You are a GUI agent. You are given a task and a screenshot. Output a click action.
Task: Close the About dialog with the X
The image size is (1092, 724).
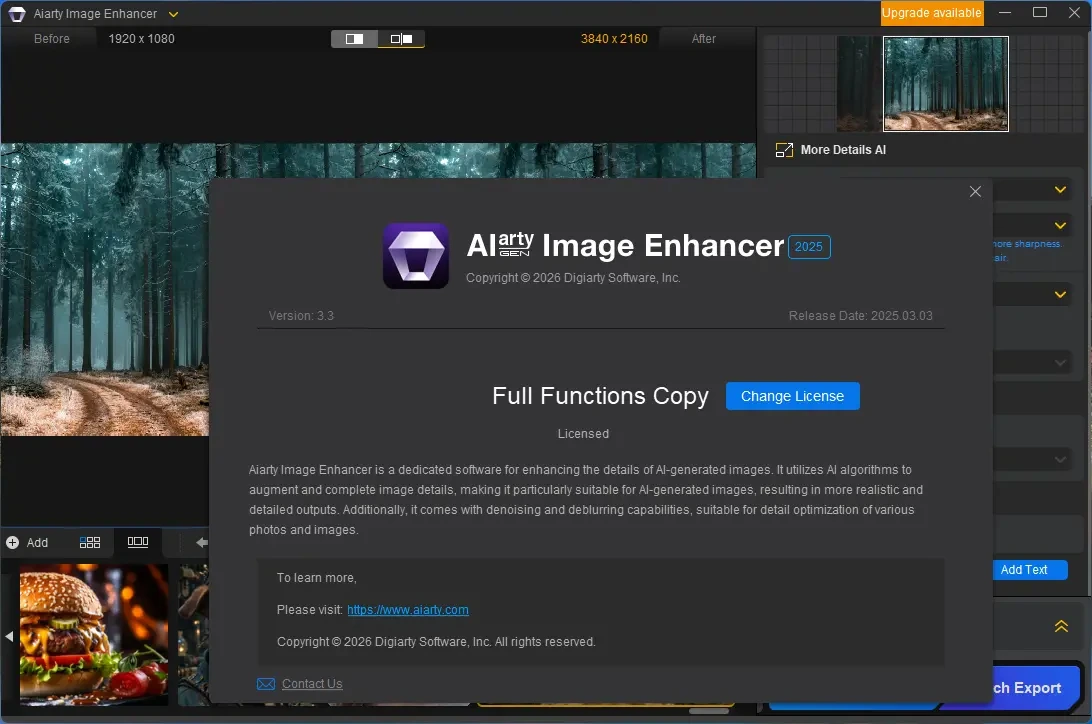[975, 191]
